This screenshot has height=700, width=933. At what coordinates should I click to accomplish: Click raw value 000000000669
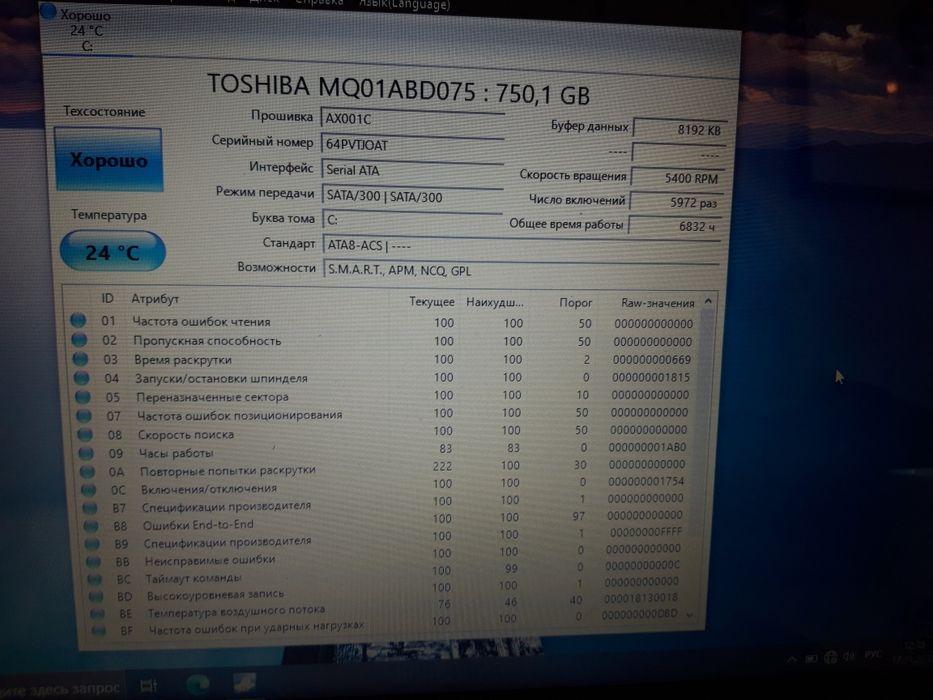click(652, 360)
